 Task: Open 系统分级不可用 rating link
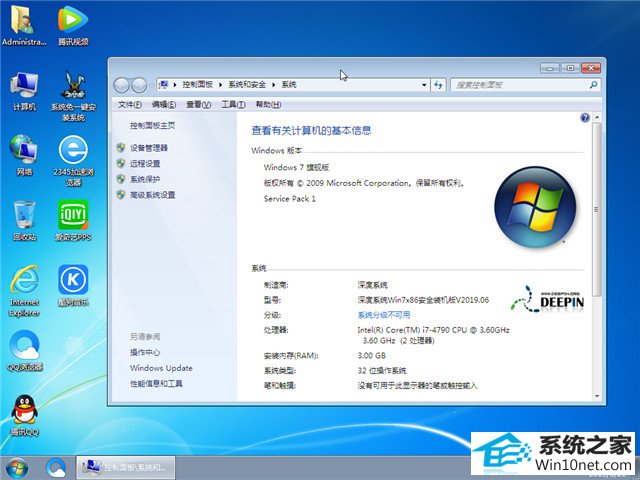coord(384,315)
